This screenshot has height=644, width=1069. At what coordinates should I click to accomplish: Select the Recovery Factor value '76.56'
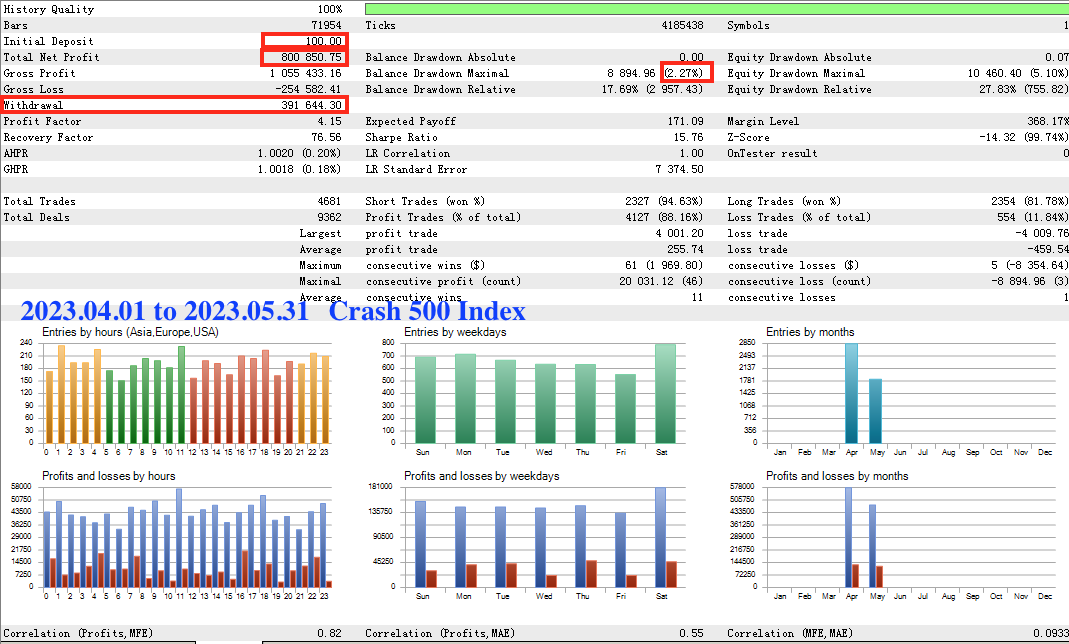(x=327, y=137)
